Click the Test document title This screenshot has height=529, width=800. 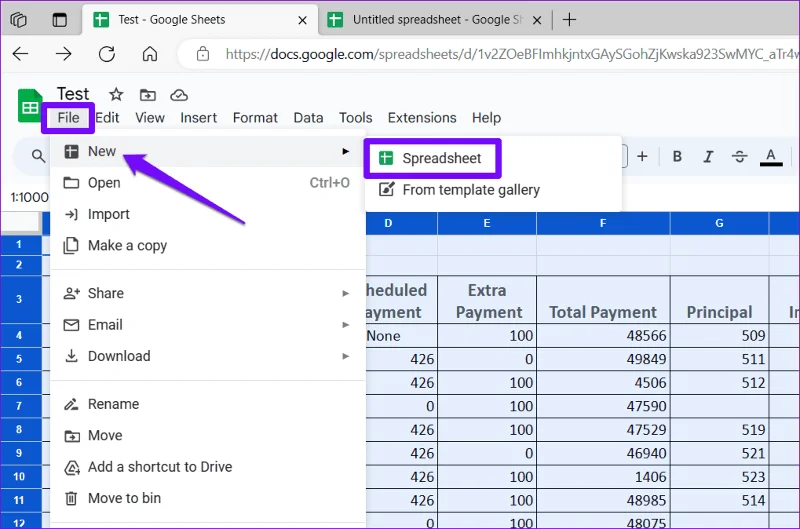coord(73,94)
